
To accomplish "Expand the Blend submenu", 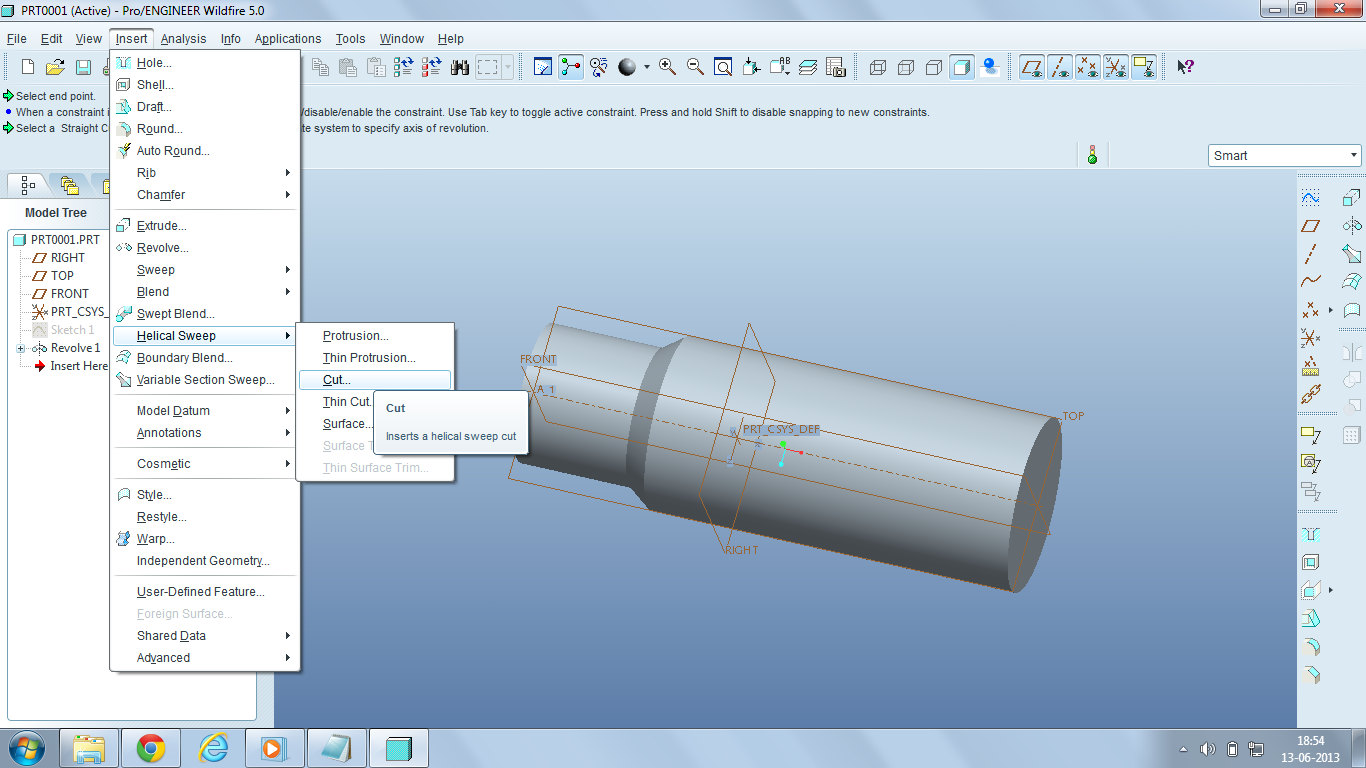I will point(205,292).
